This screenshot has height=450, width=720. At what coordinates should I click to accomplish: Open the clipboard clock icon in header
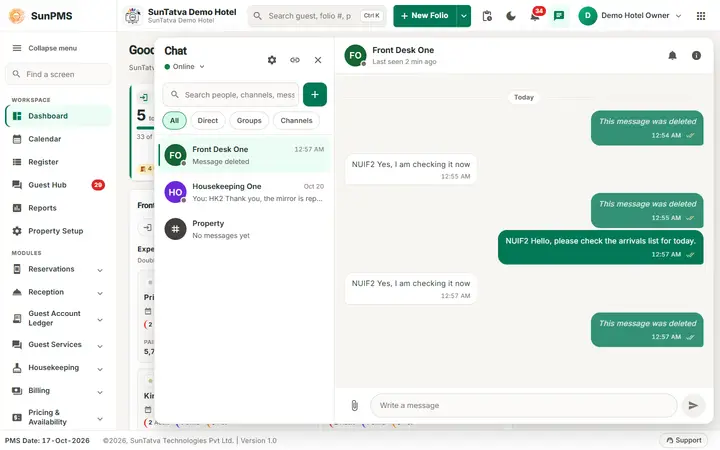coord(487,16)
